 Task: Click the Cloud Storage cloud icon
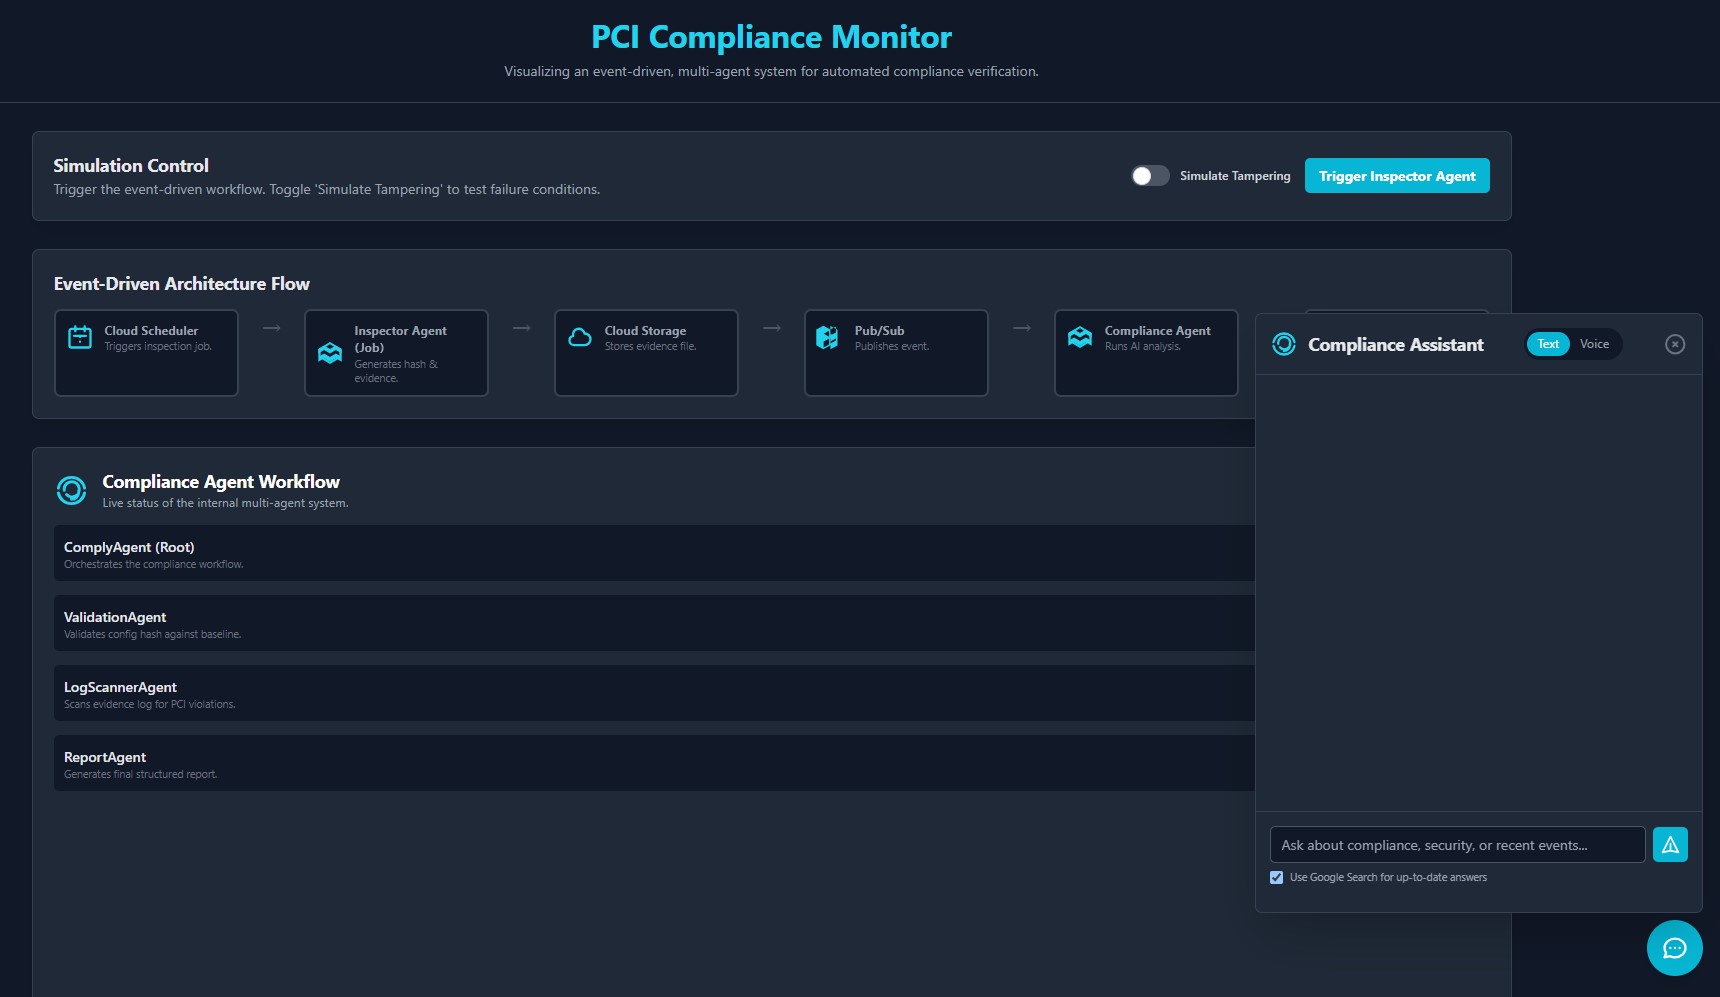pyautogui.click(x=580, y=338)
